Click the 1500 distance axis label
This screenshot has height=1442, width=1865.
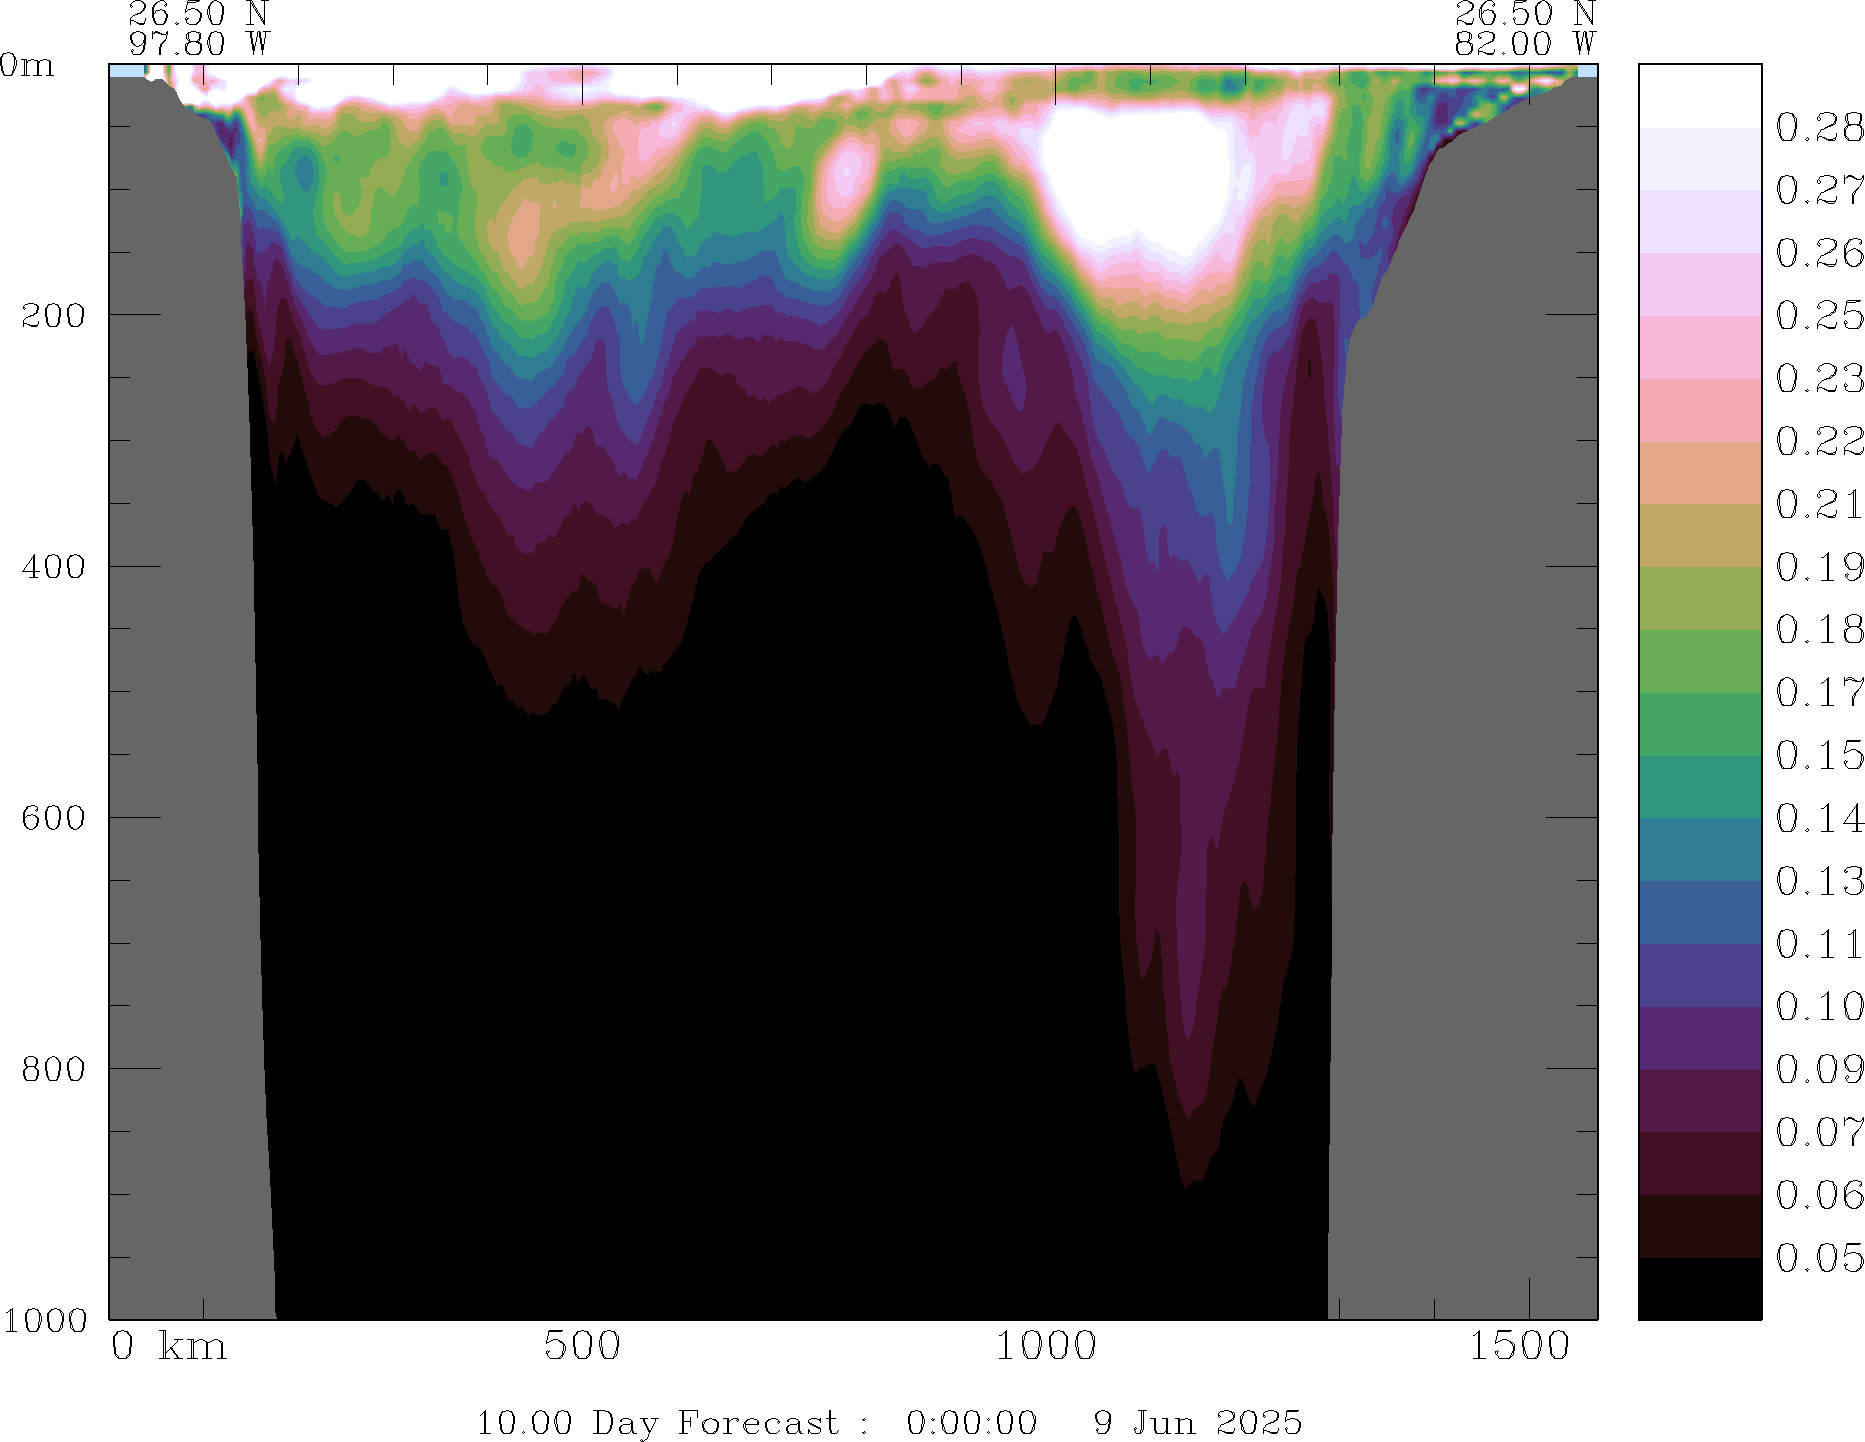point(1519,1346)
